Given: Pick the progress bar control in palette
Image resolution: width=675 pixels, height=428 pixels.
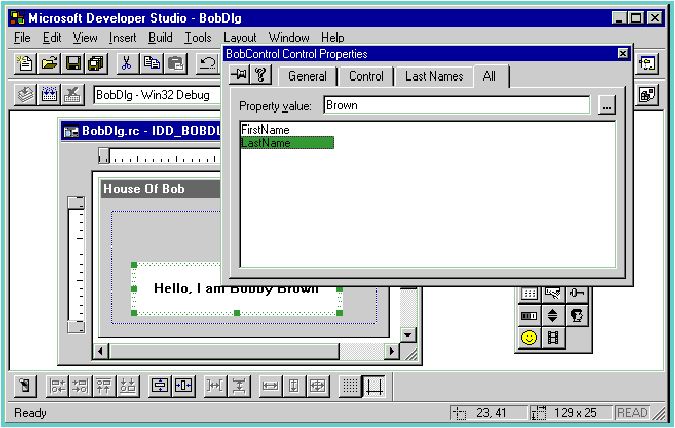Looking at the screenshot, I should click(529, 315).
